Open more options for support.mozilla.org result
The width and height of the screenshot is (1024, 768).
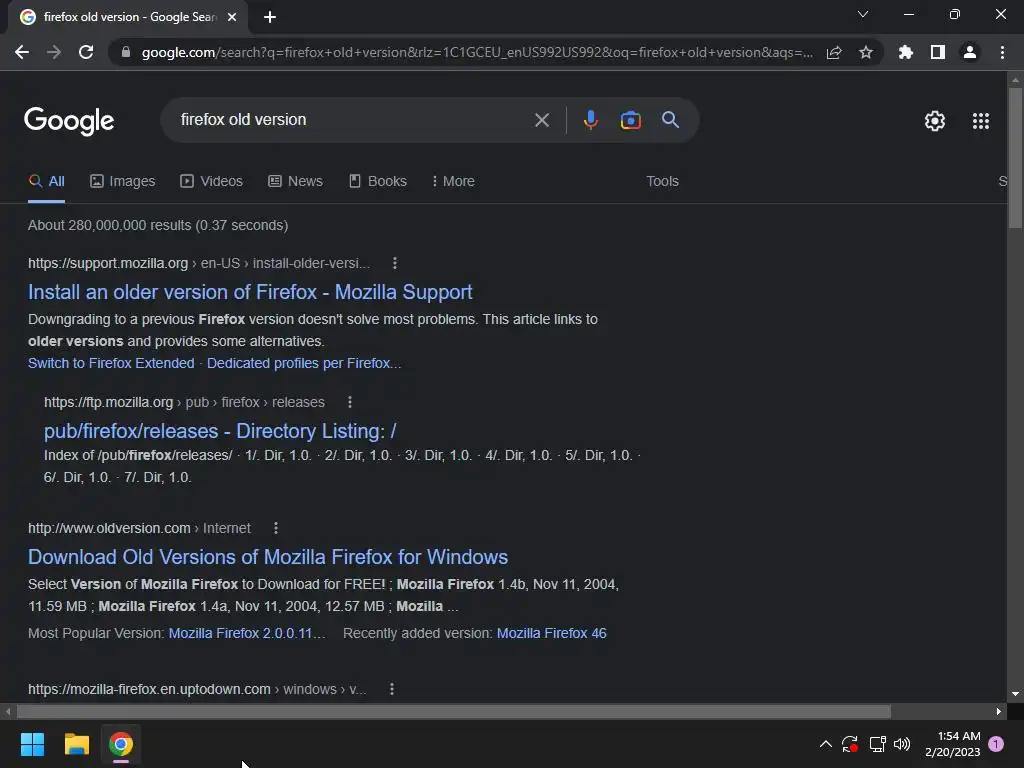394,263
